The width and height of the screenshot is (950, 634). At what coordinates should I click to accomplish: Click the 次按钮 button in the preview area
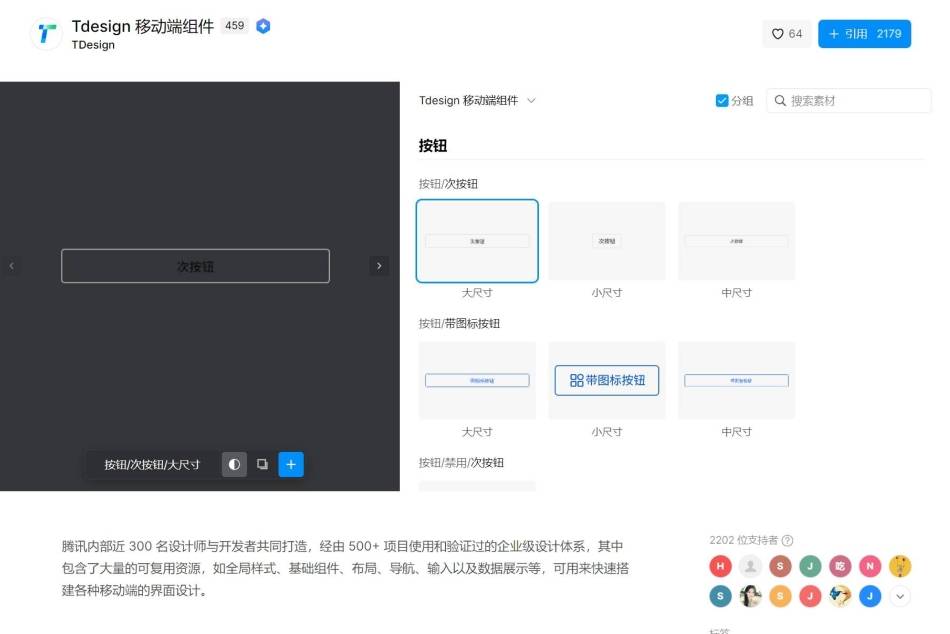195,266
